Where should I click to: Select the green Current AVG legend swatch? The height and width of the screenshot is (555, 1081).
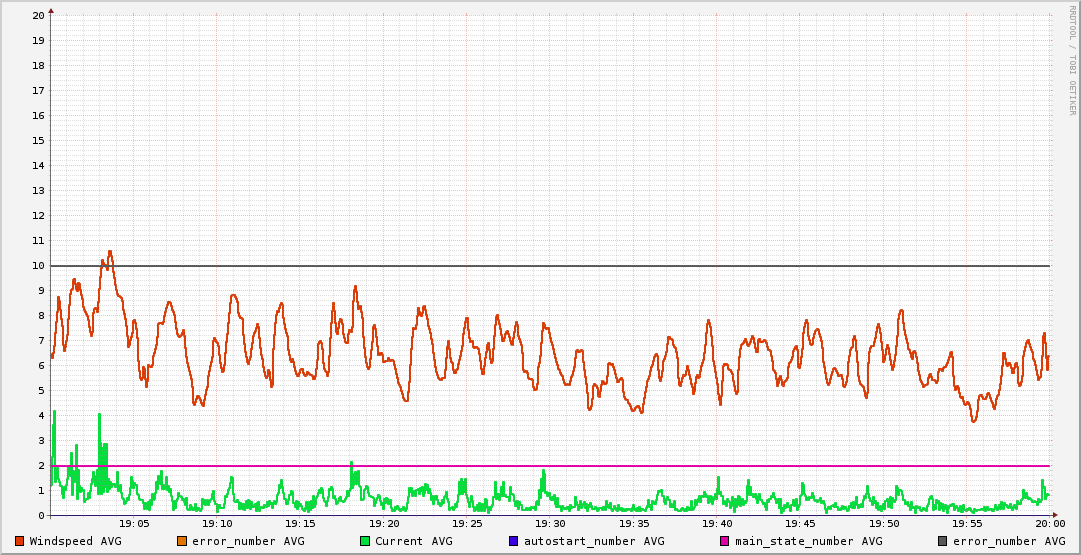click(365, 541)
